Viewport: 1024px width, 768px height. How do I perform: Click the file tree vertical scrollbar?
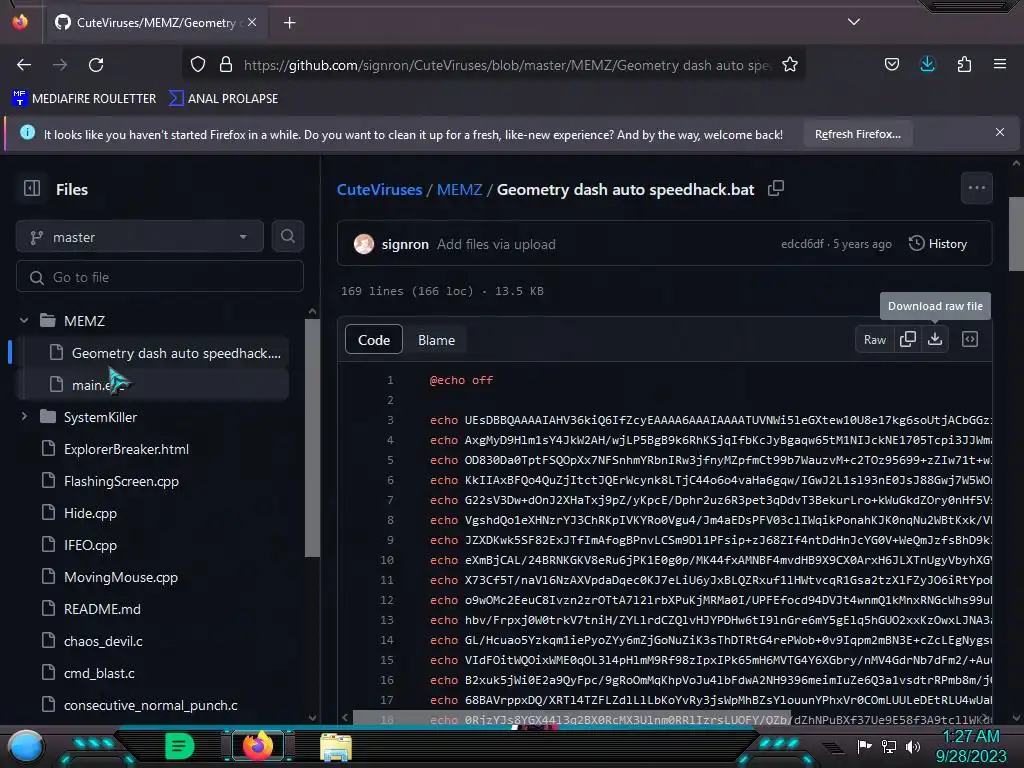312,438
